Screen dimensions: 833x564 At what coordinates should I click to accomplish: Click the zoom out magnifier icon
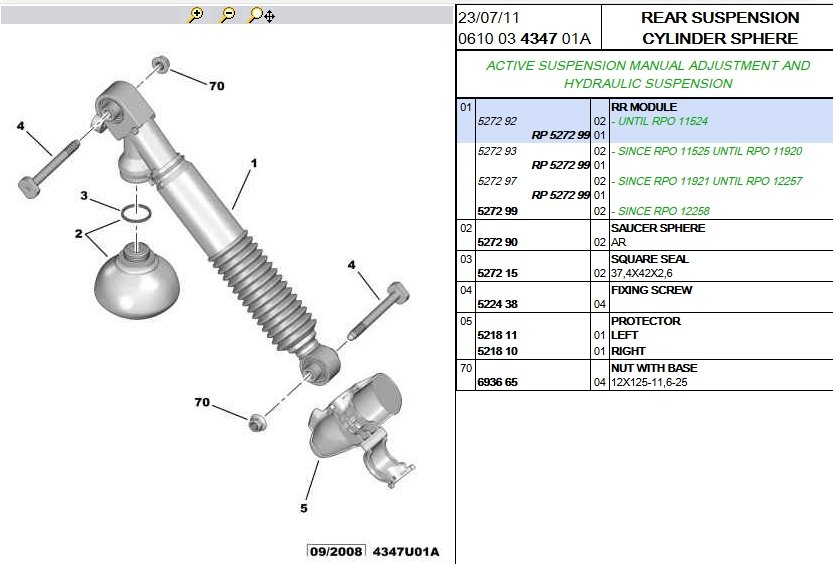(x=227, y=15)
